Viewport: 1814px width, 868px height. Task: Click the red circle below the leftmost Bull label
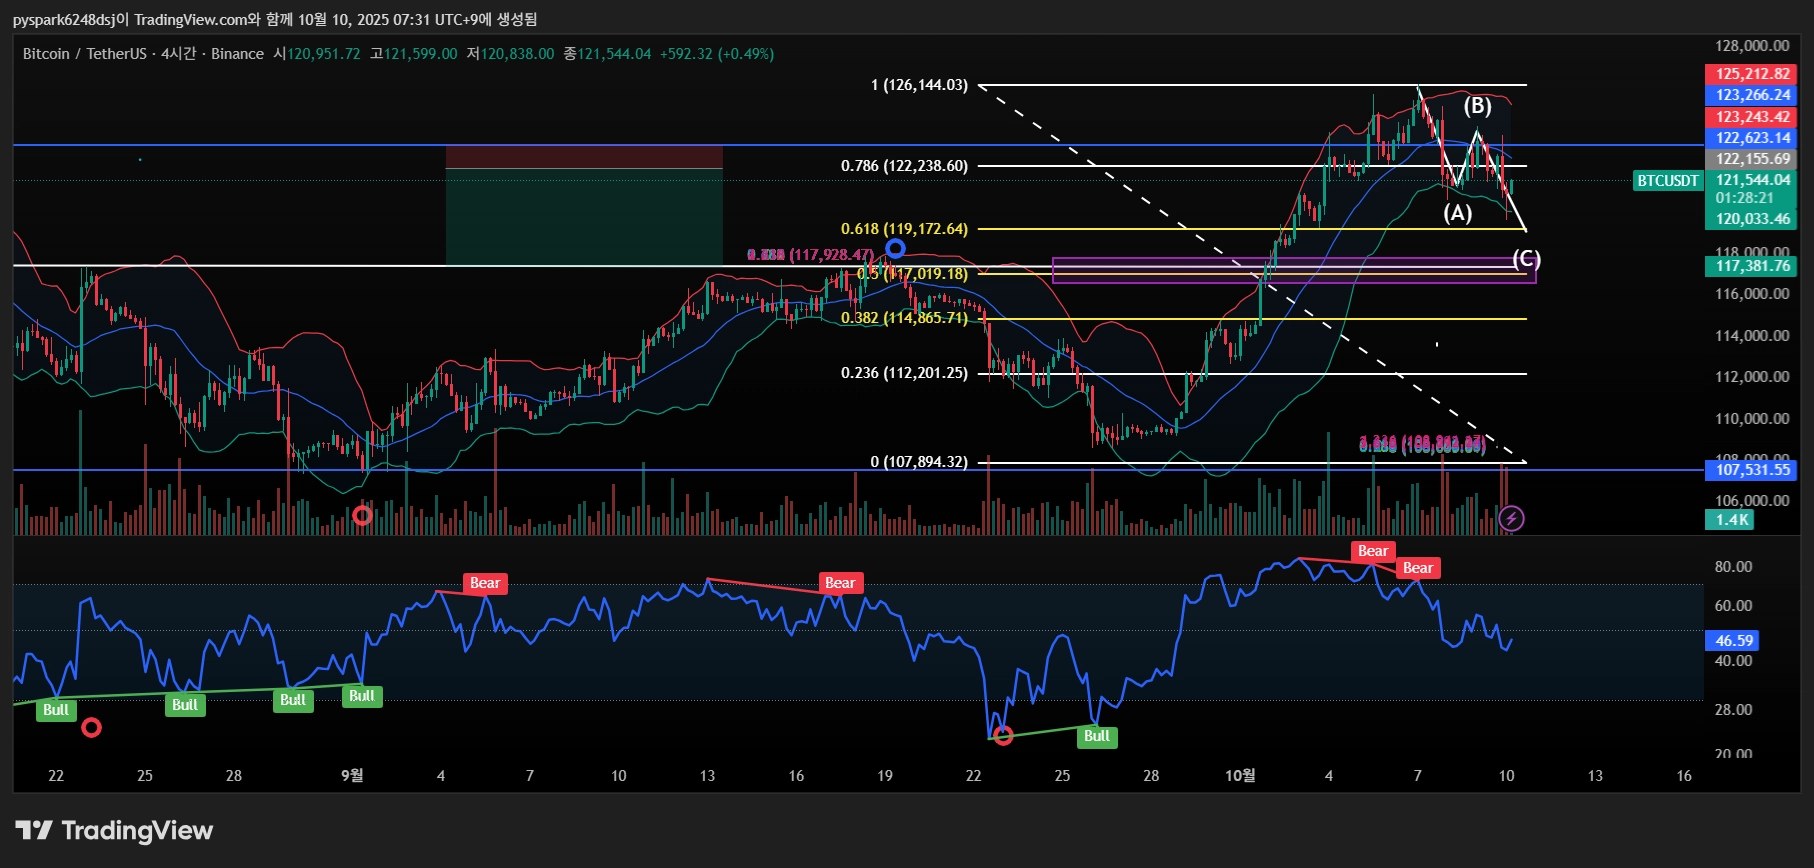pos(91,727)
